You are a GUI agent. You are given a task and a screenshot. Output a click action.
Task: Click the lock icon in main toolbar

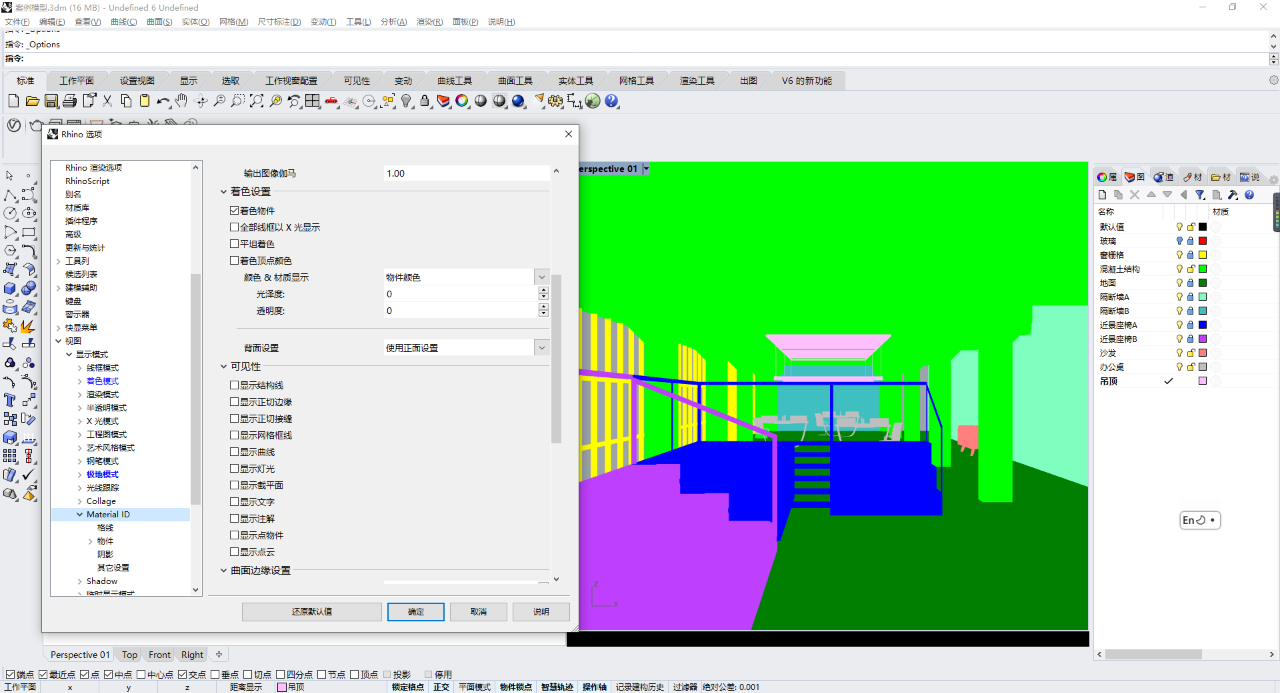pyautogui.click(x=425, y=101)
